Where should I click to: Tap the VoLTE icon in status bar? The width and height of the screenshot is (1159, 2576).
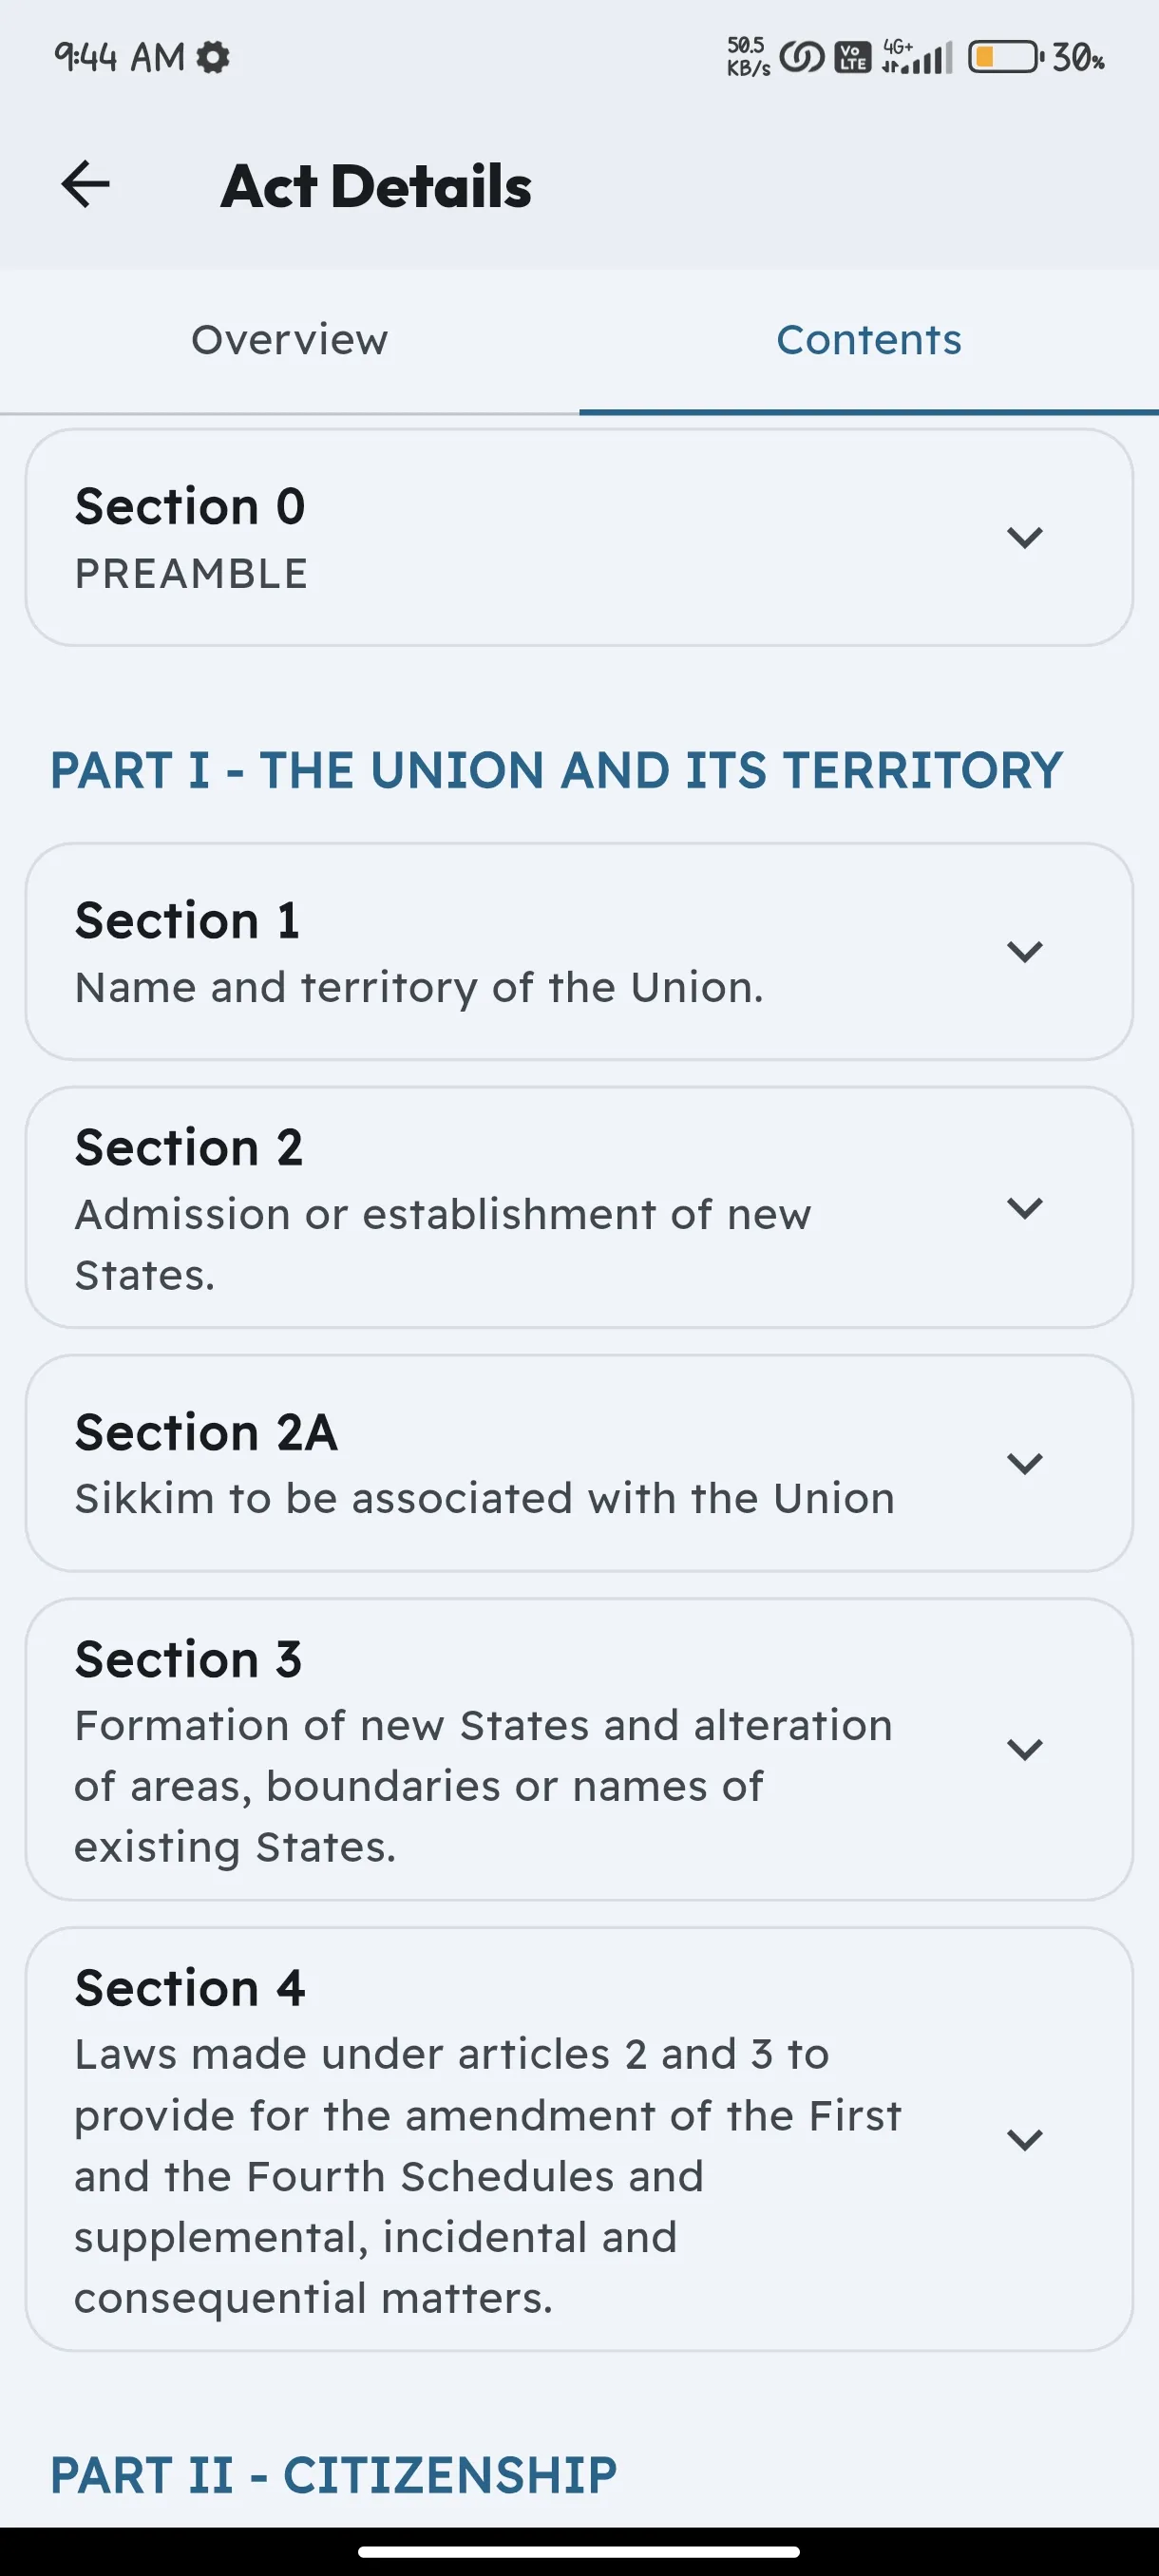[x=851, y=57]
